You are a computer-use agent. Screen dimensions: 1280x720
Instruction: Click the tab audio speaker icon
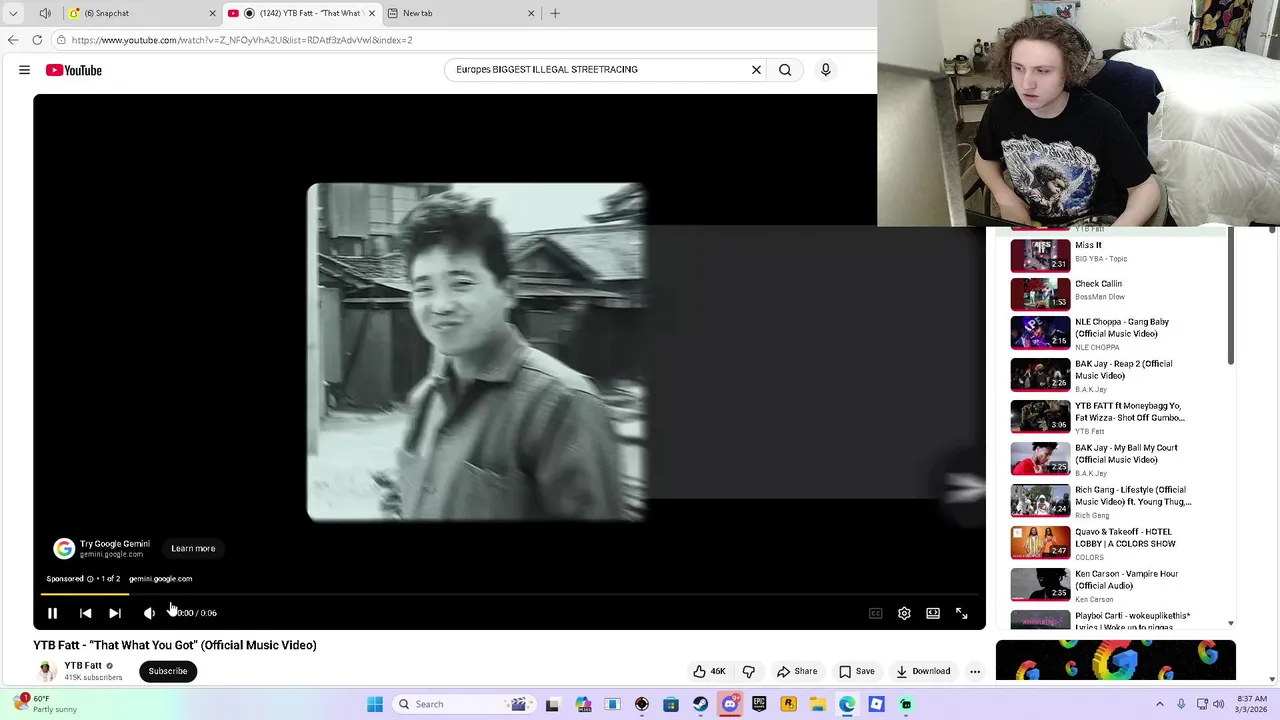45,13
